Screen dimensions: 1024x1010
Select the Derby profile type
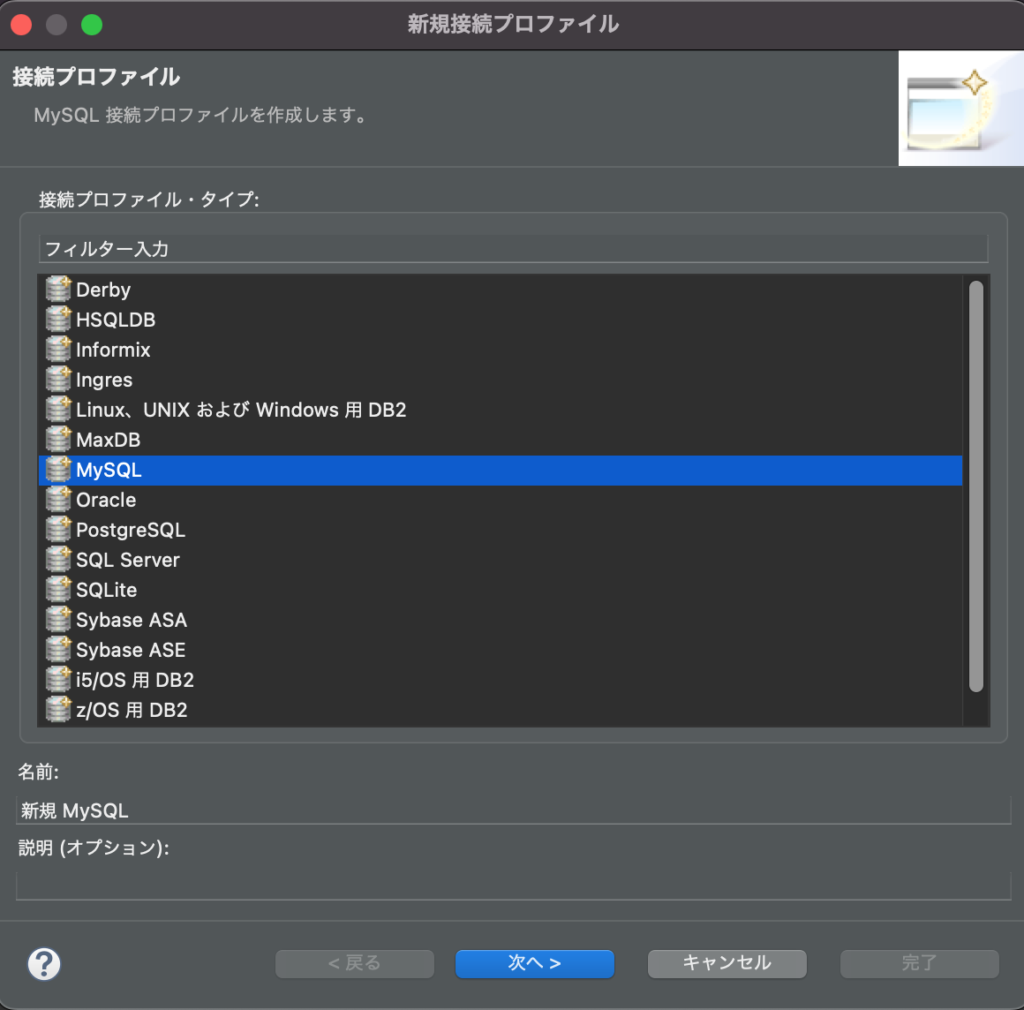click(500, 289)
